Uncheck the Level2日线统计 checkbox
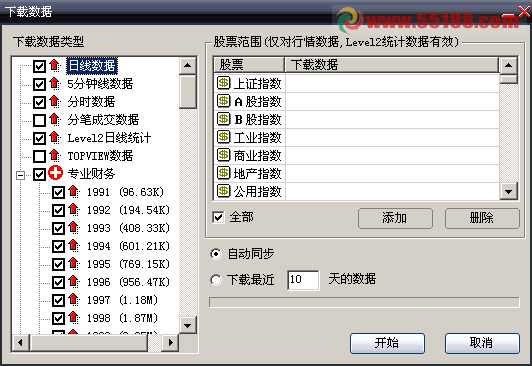This screenshot has width=532, height=366. click(39, 138)
